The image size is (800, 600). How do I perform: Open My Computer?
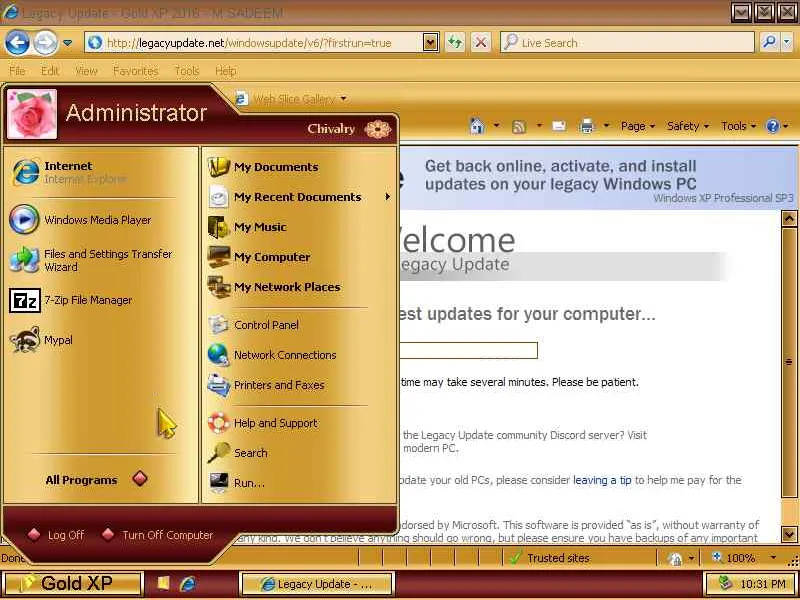(300, 257)
